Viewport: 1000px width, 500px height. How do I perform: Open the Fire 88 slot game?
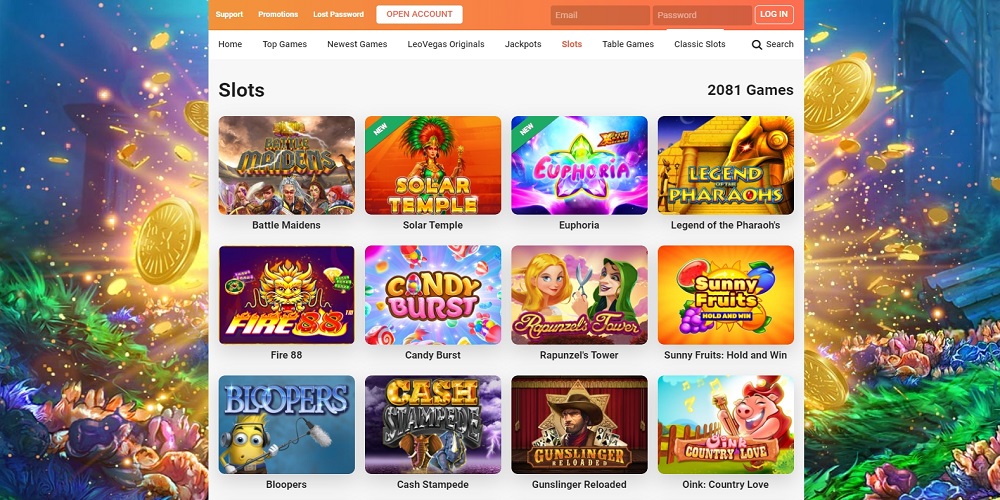[x=286, y=295]
